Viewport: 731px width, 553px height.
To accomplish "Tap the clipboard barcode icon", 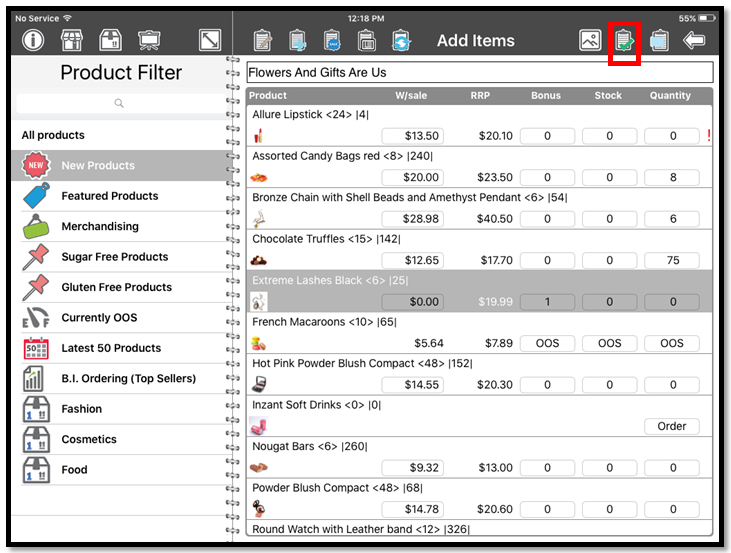I will 366,41.
